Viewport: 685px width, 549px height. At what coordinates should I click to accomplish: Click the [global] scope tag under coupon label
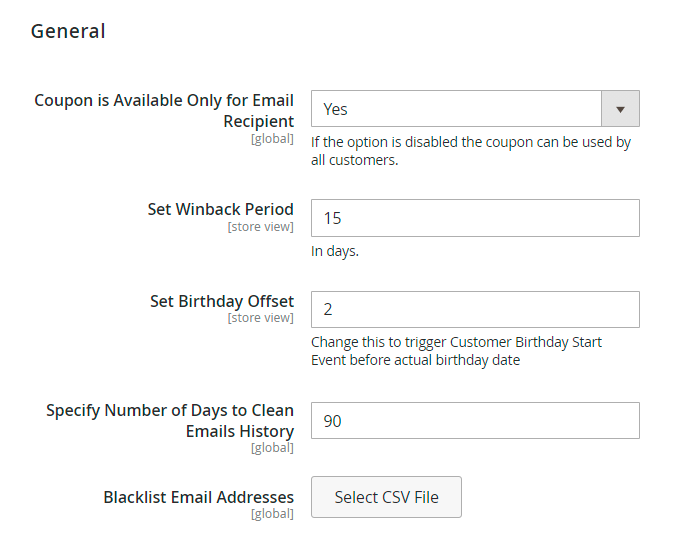272,139
